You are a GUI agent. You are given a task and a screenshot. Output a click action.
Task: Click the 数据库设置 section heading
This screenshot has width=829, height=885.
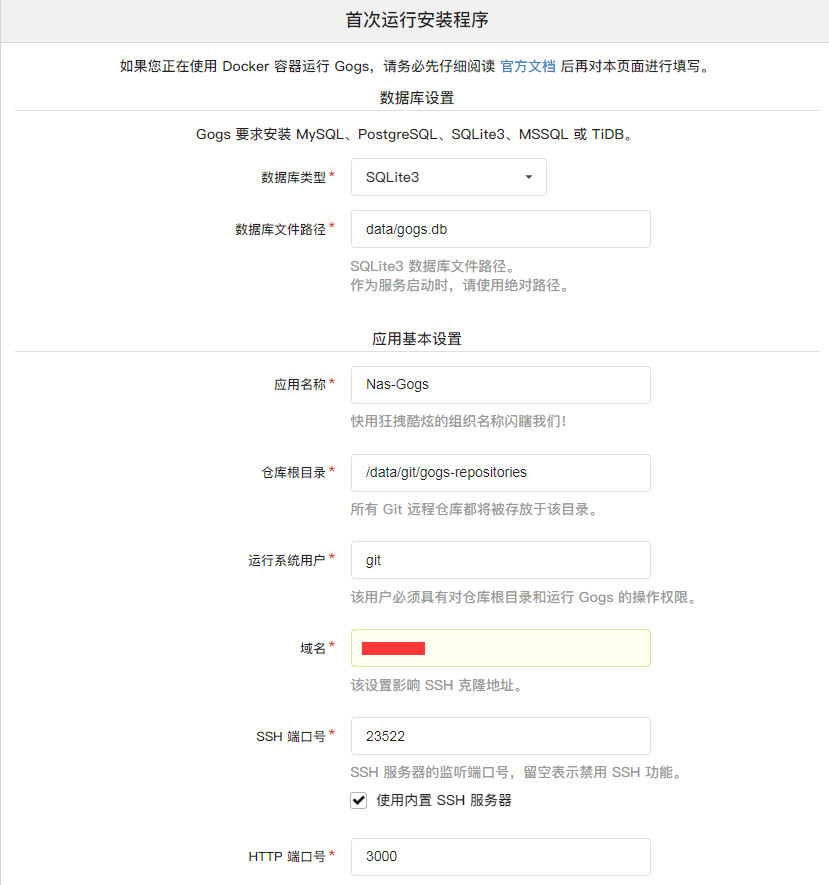pyautogui.click(x=417, y=98)
